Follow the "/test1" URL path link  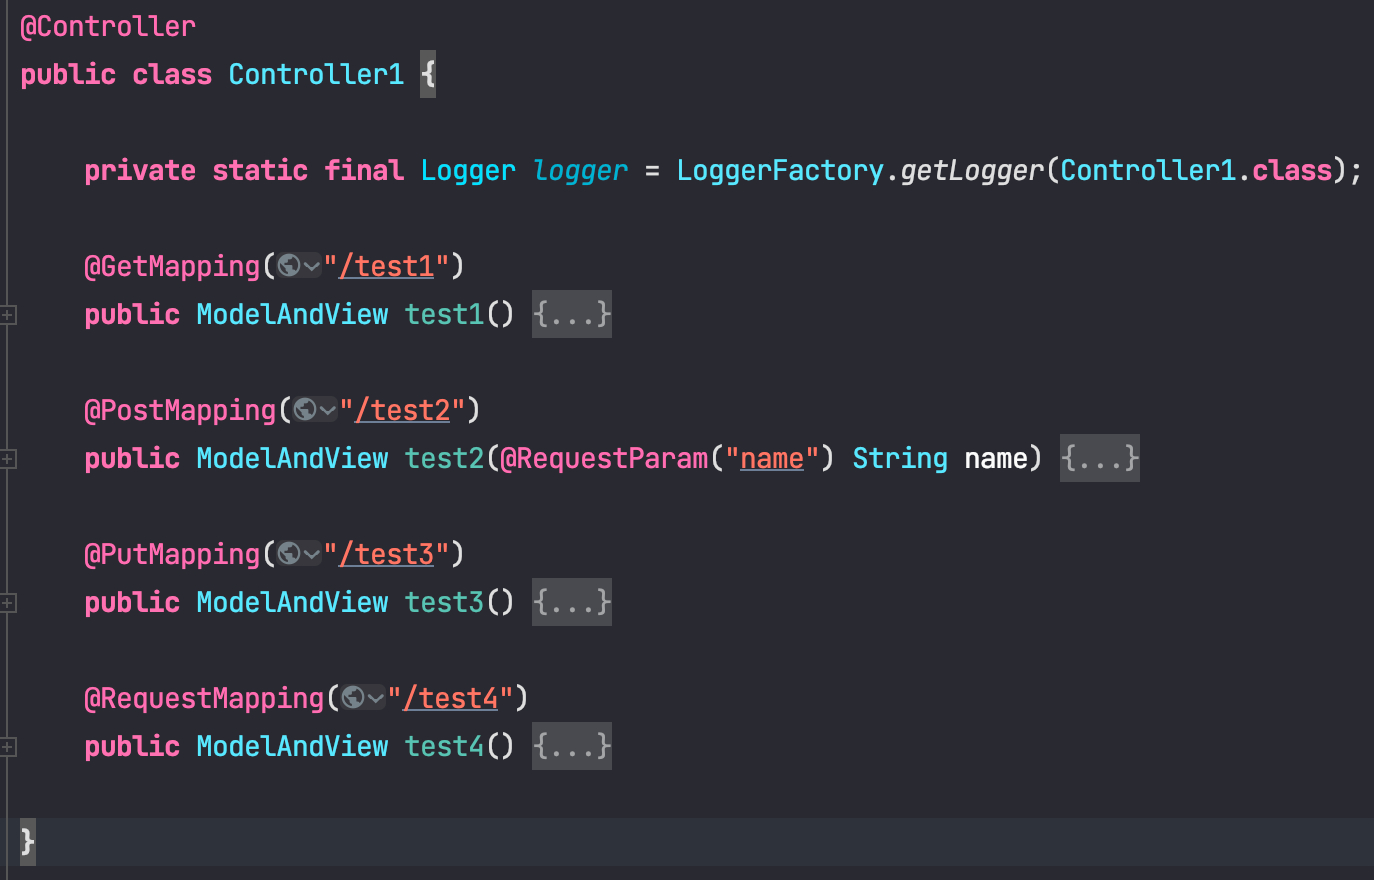tap(387, 266)
